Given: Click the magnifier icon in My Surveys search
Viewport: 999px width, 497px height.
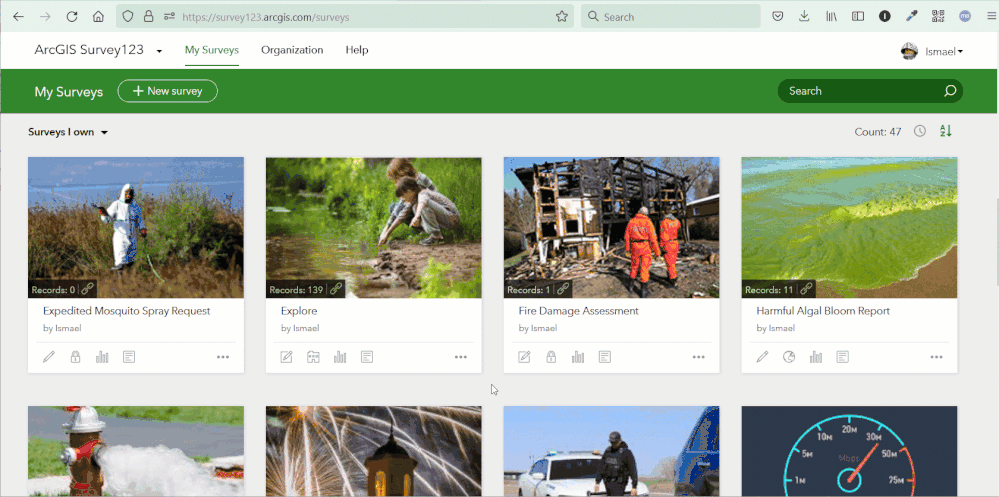Looking at the screenshot, I should pyautogui.click(x=950, y=91).
